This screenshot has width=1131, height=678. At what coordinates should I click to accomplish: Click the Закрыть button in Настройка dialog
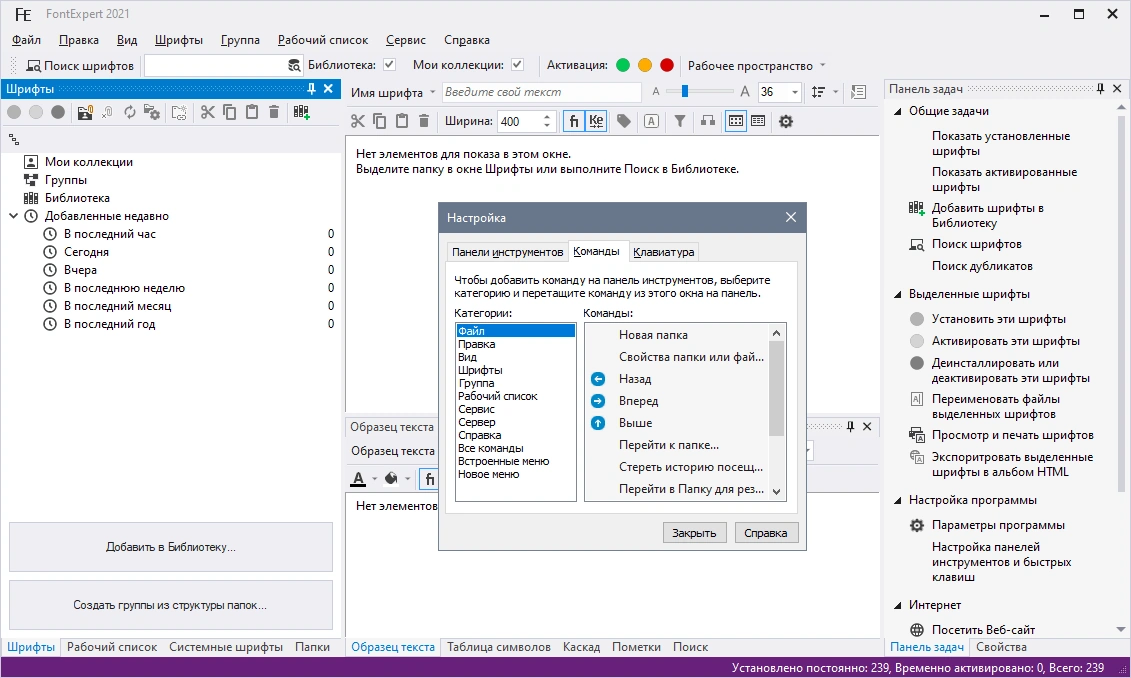(694, 533)
